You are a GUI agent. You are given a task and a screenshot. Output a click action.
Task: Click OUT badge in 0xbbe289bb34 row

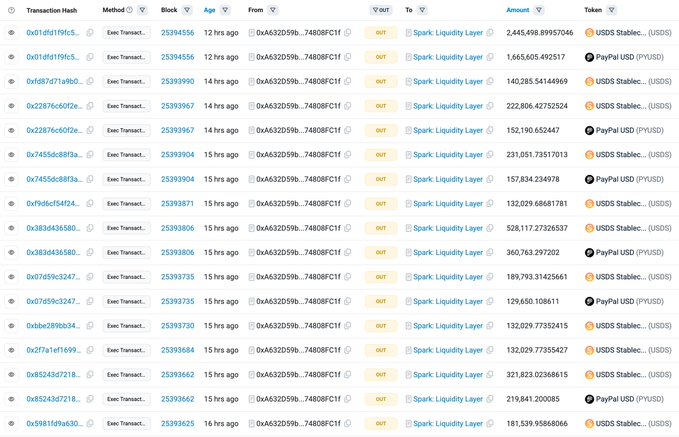point(381,326)
